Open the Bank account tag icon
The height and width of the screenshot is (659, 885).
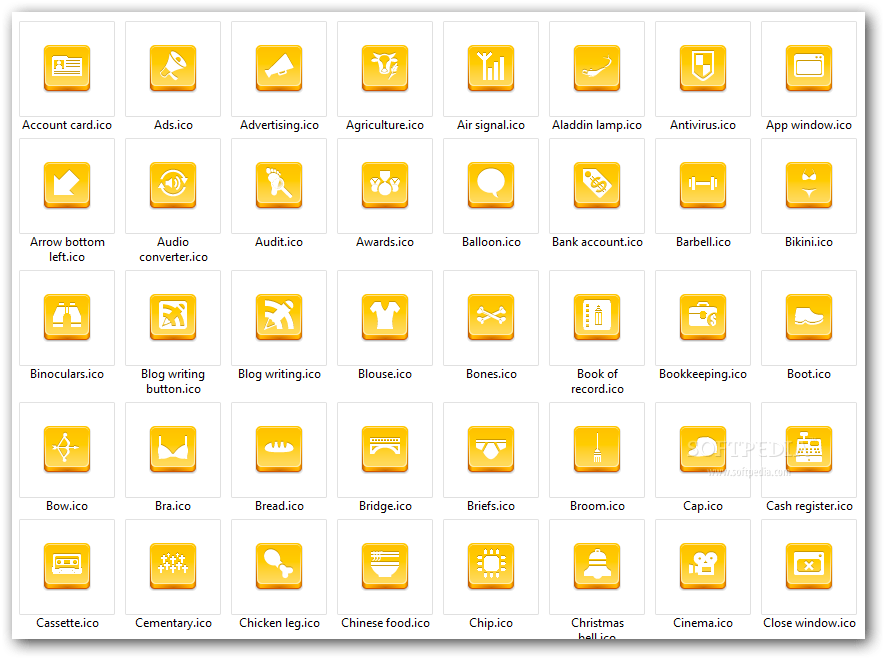[596, 185]
